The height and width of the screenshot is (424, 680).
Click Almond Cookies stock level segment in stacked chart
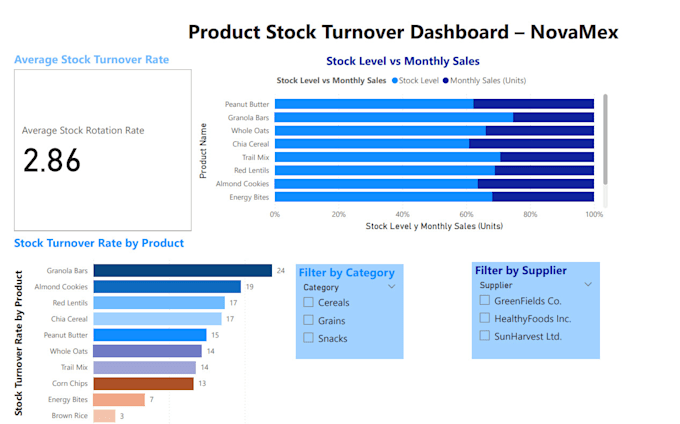pos(376,184)
